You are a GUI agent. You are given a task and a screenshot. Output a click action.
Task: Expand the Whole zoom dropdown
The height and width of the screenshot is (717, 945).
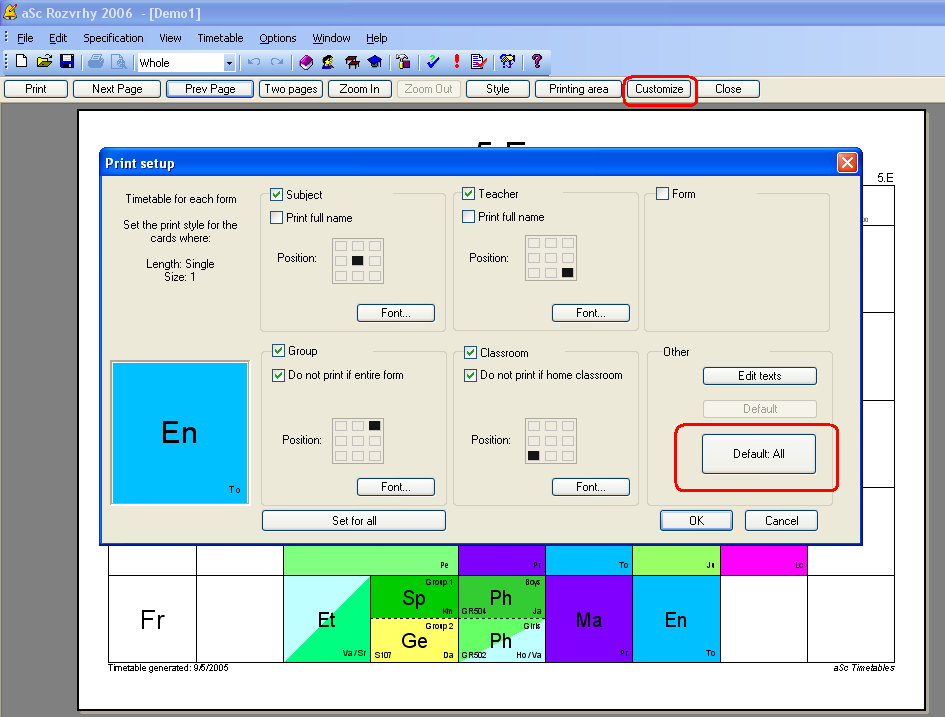click(x=229, y=63)
